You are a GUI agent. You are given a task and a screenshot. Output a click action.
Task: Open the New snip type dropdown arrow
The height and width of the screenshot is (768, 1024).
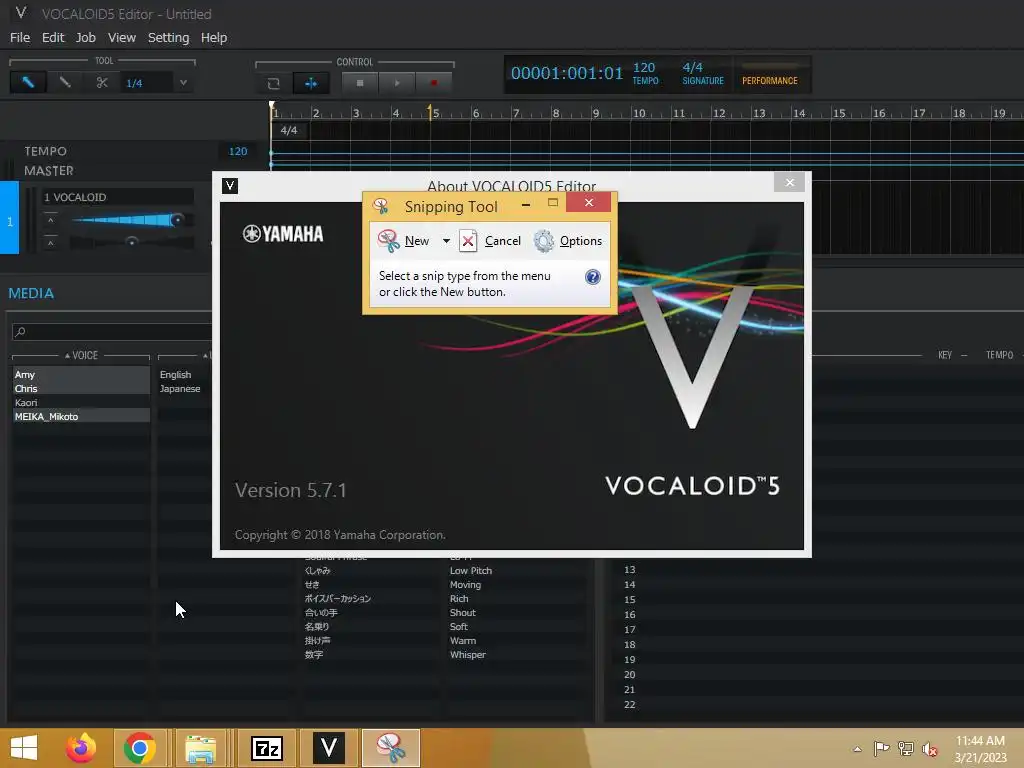[x=446, y=241]
